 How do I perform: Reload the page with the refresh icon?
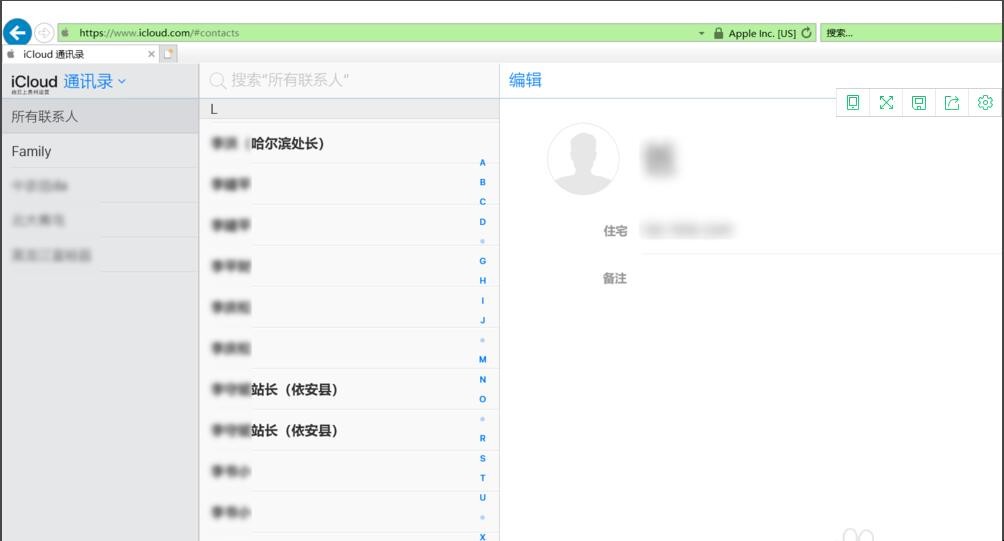pos(807,33)
